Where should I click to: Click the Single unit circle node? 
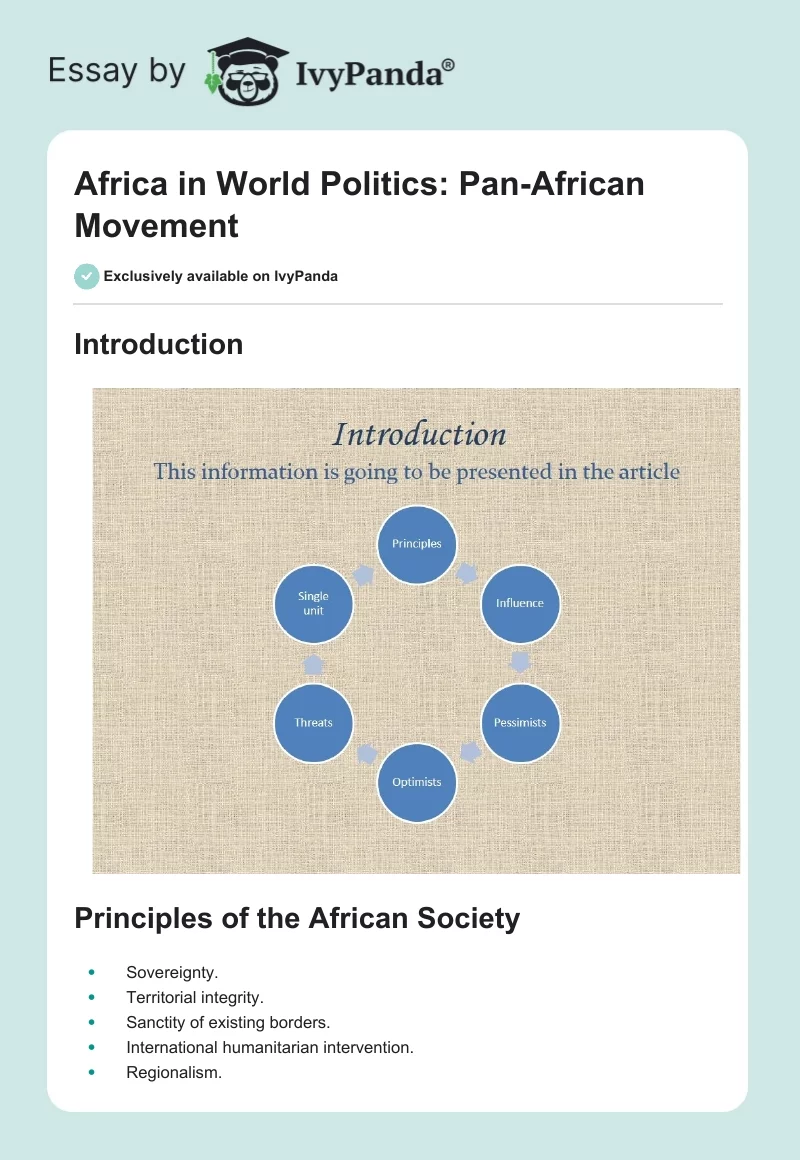click(313, 603)
